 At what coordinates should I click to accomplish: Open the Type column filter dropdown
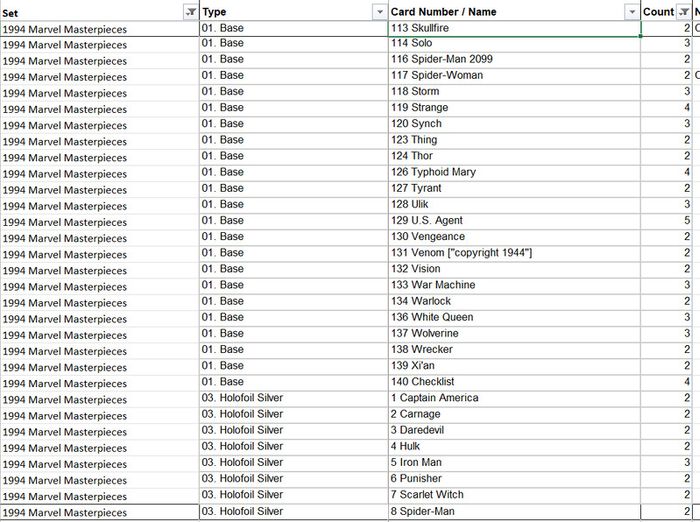click(x=379, y=12)
